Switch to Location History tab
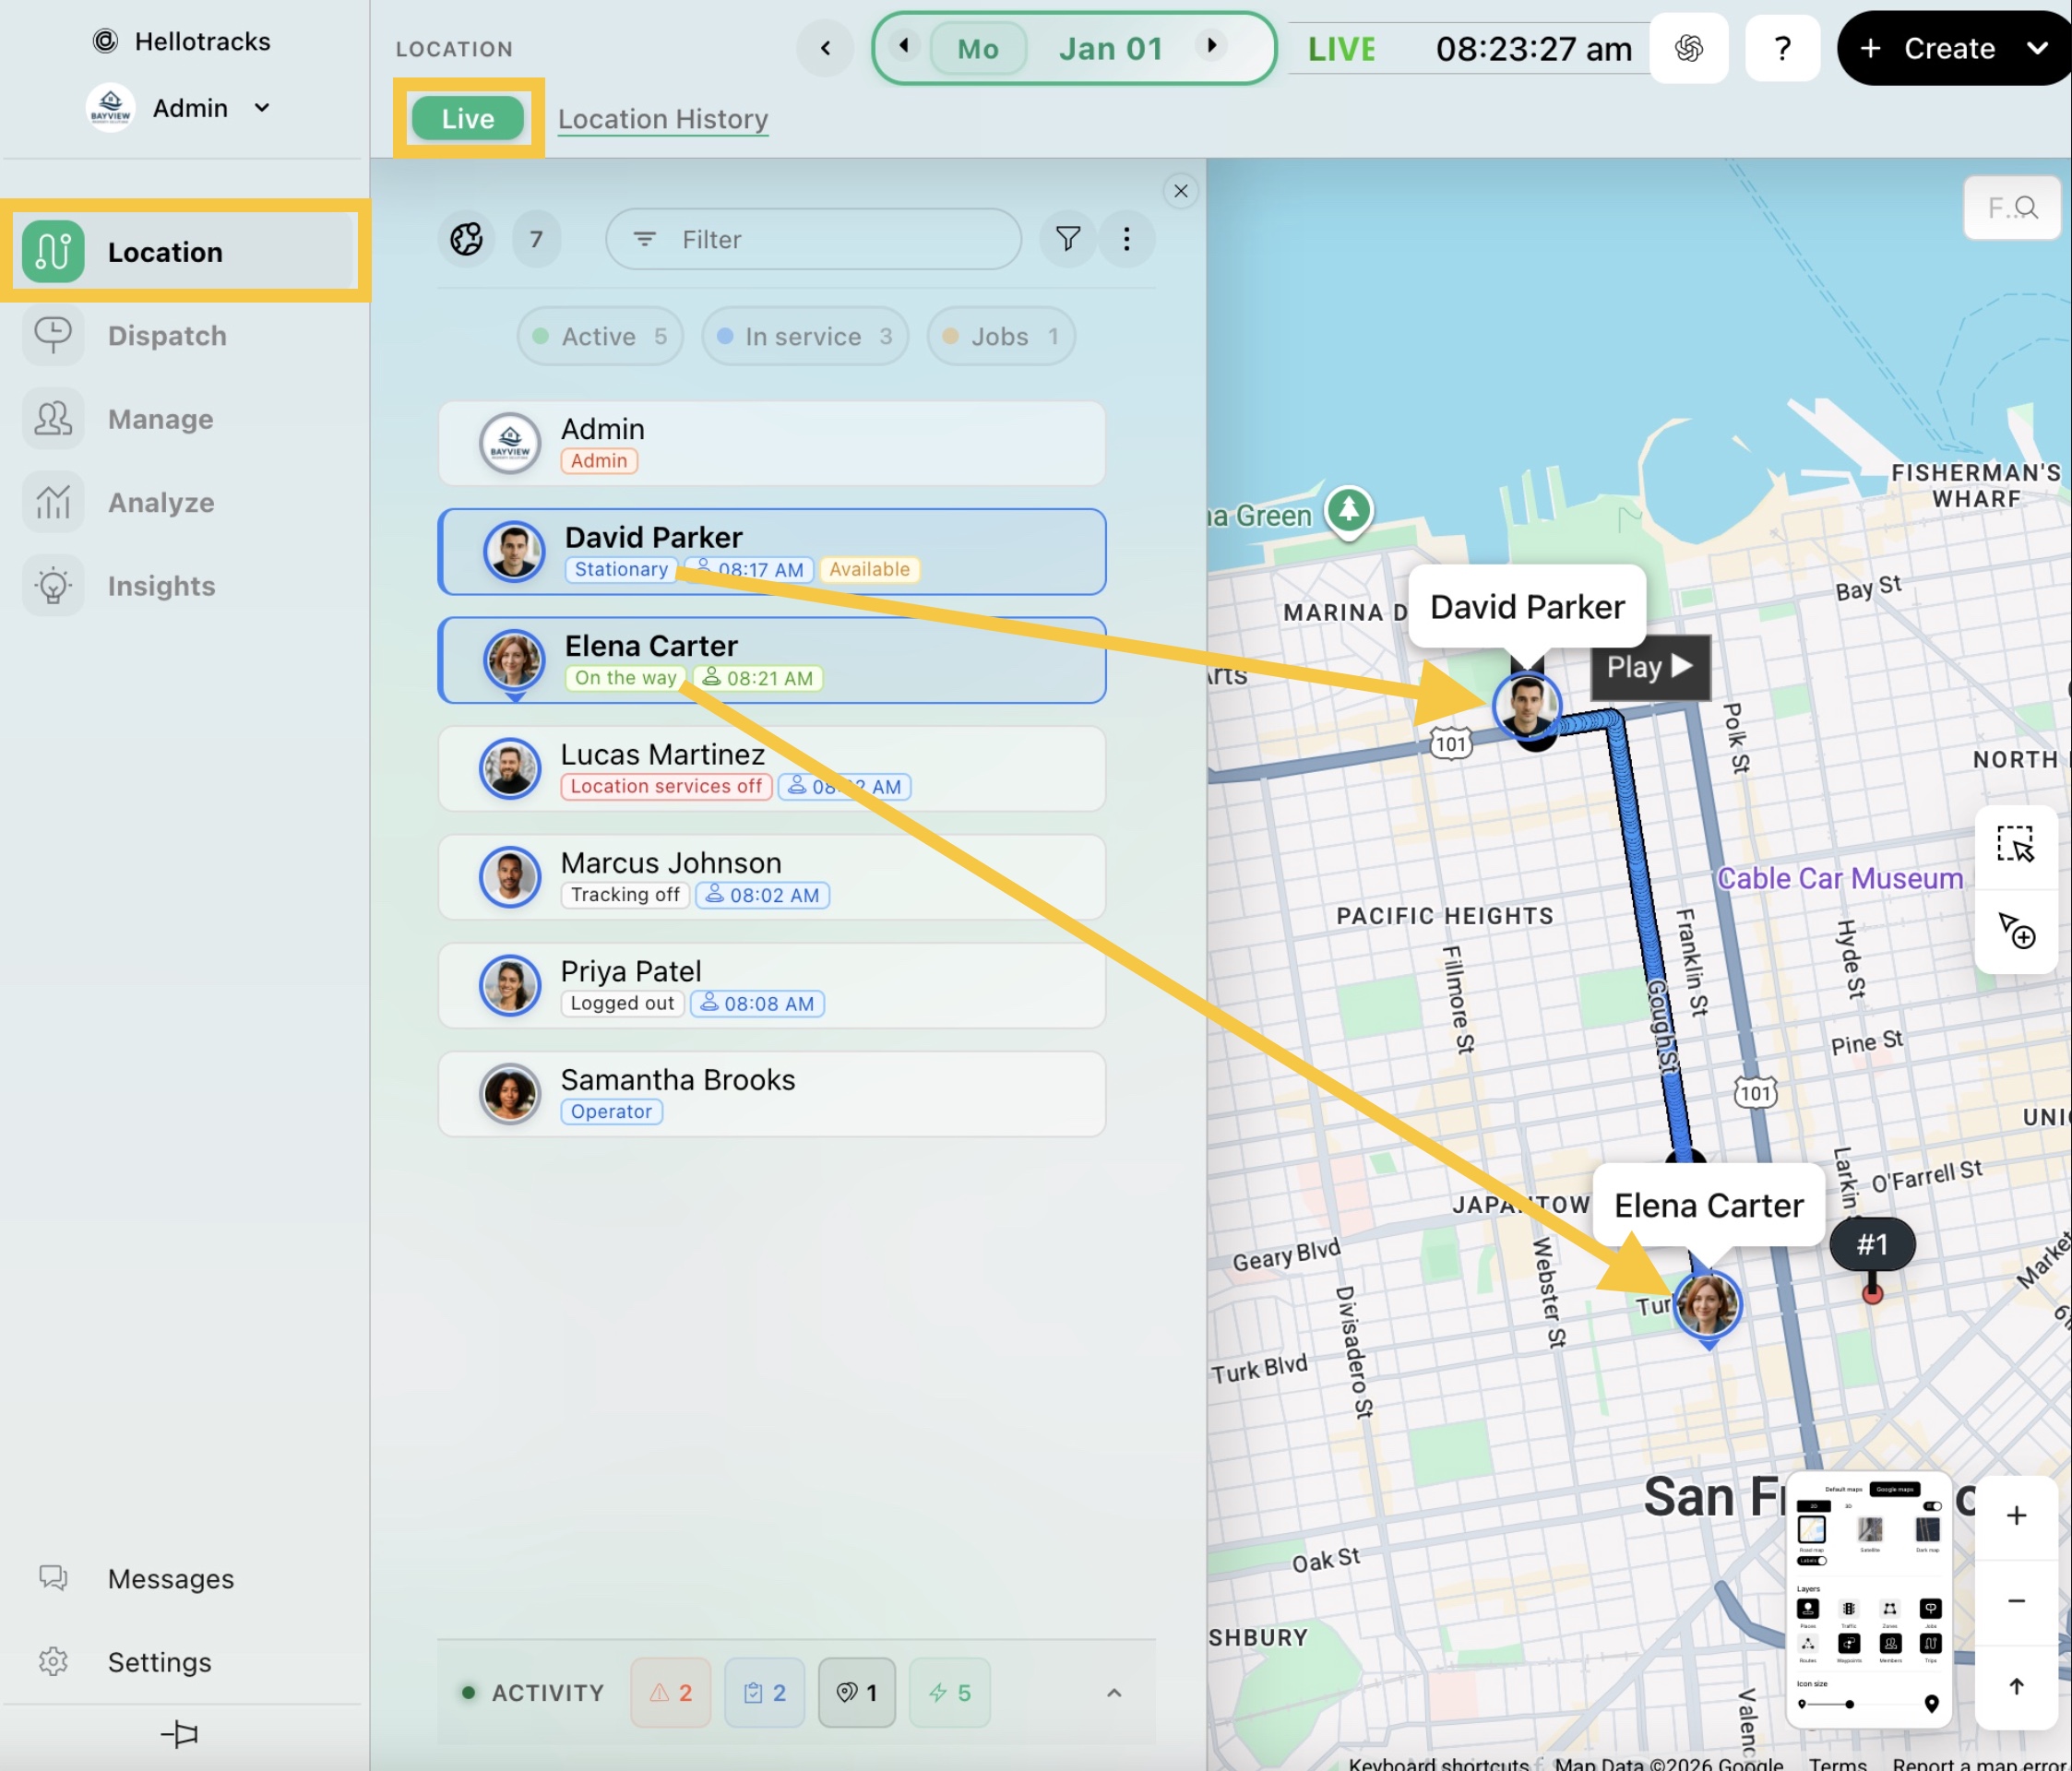Viewport: 2072px width, 1771px height. (x=663, y=119)
